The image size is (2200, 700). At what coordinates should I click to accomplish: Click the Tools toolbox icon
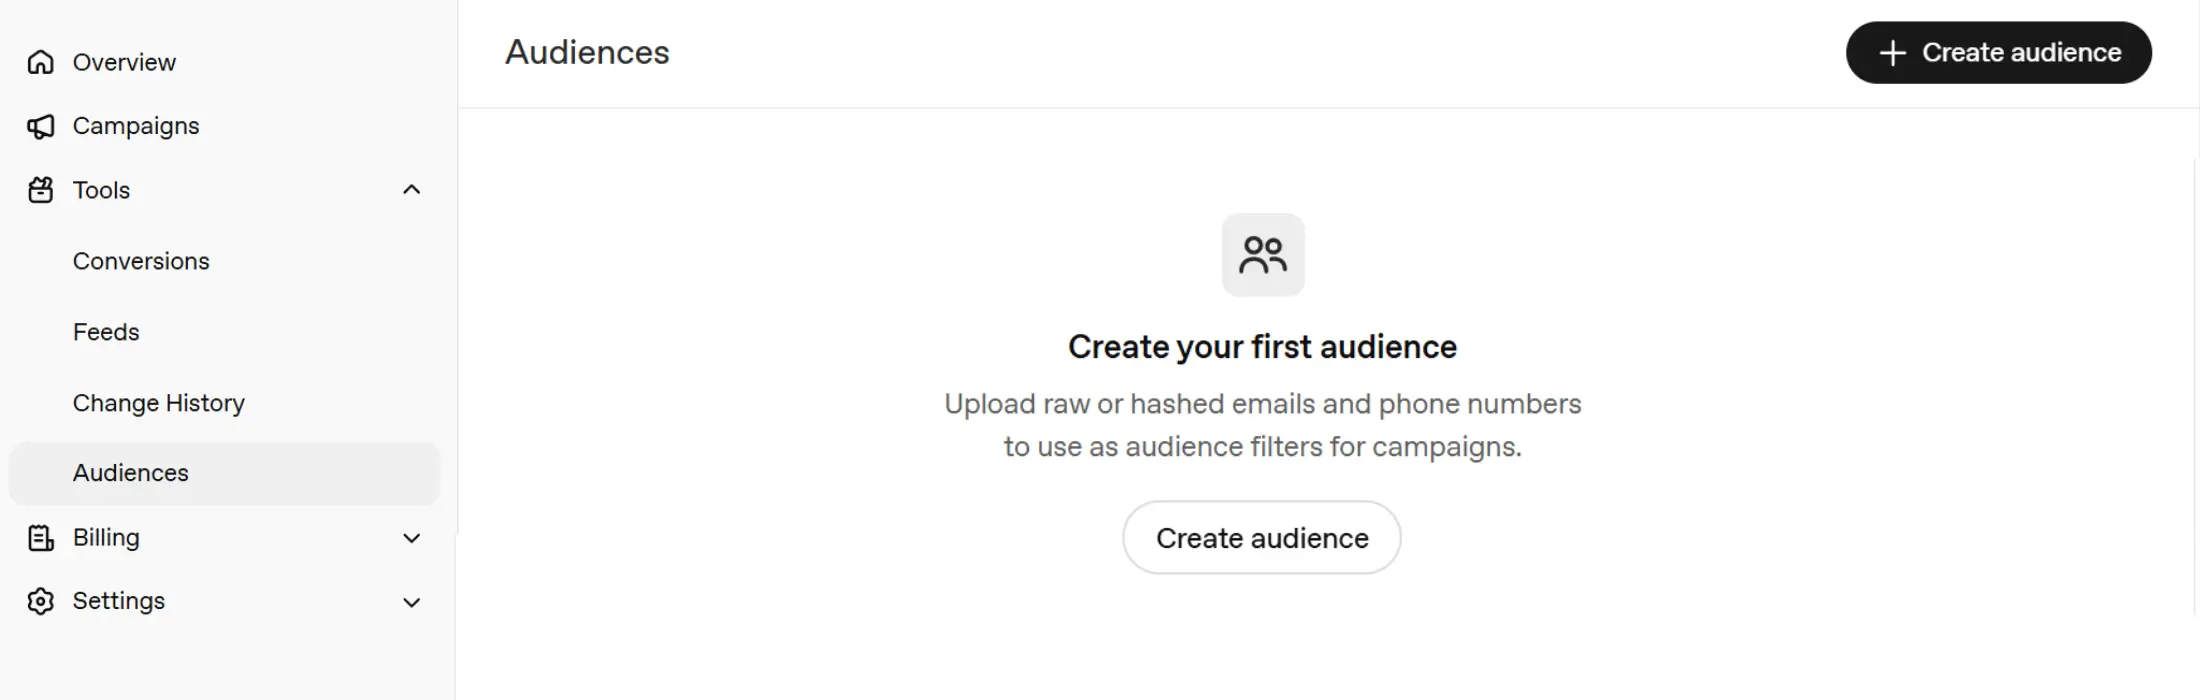tap(40, 190)
